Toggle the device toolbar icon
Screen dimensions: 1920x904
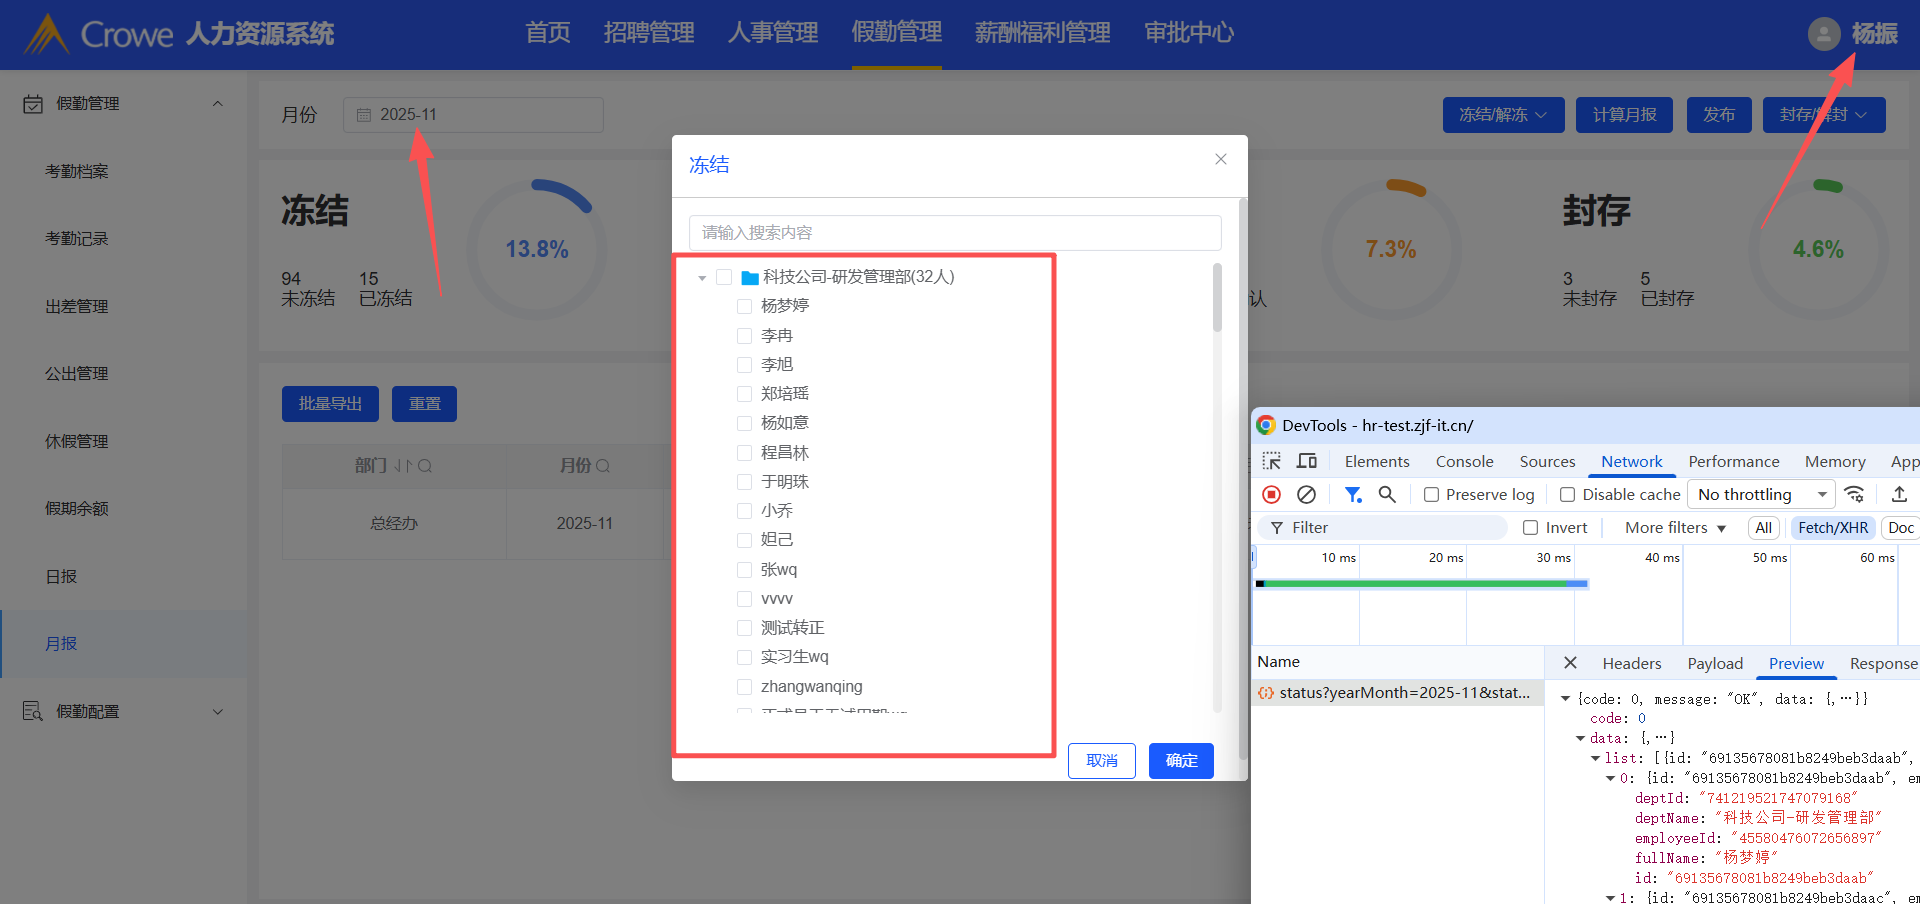click(x=1306, y=461)
